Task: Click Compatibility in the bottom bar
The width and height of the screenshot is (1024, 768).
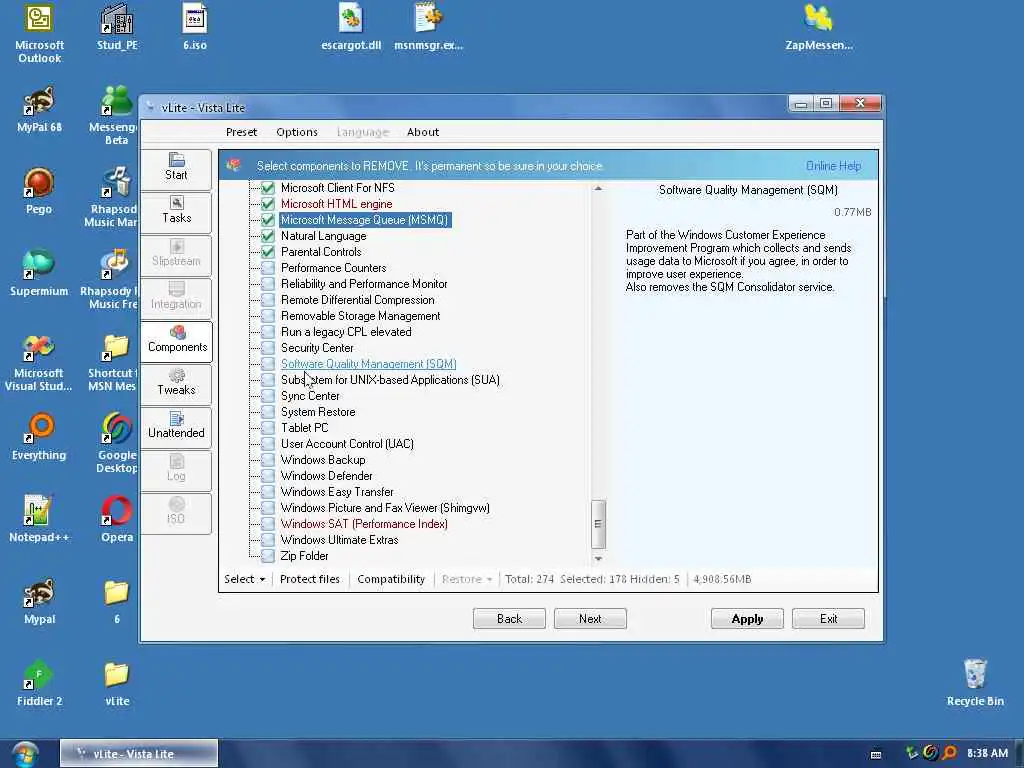Action: pos(391,579)
